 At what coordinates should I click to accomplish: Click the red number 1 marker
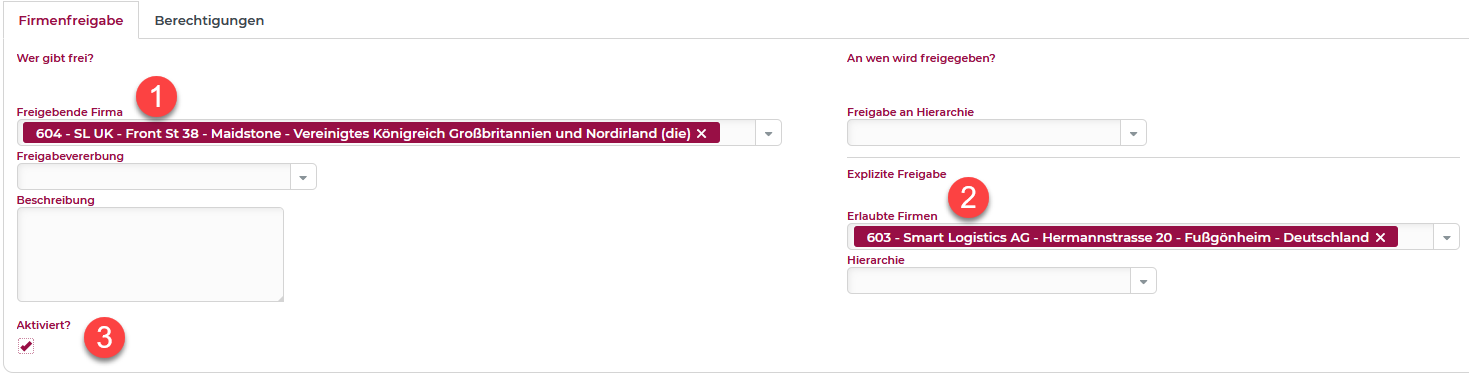pos(155,98)
